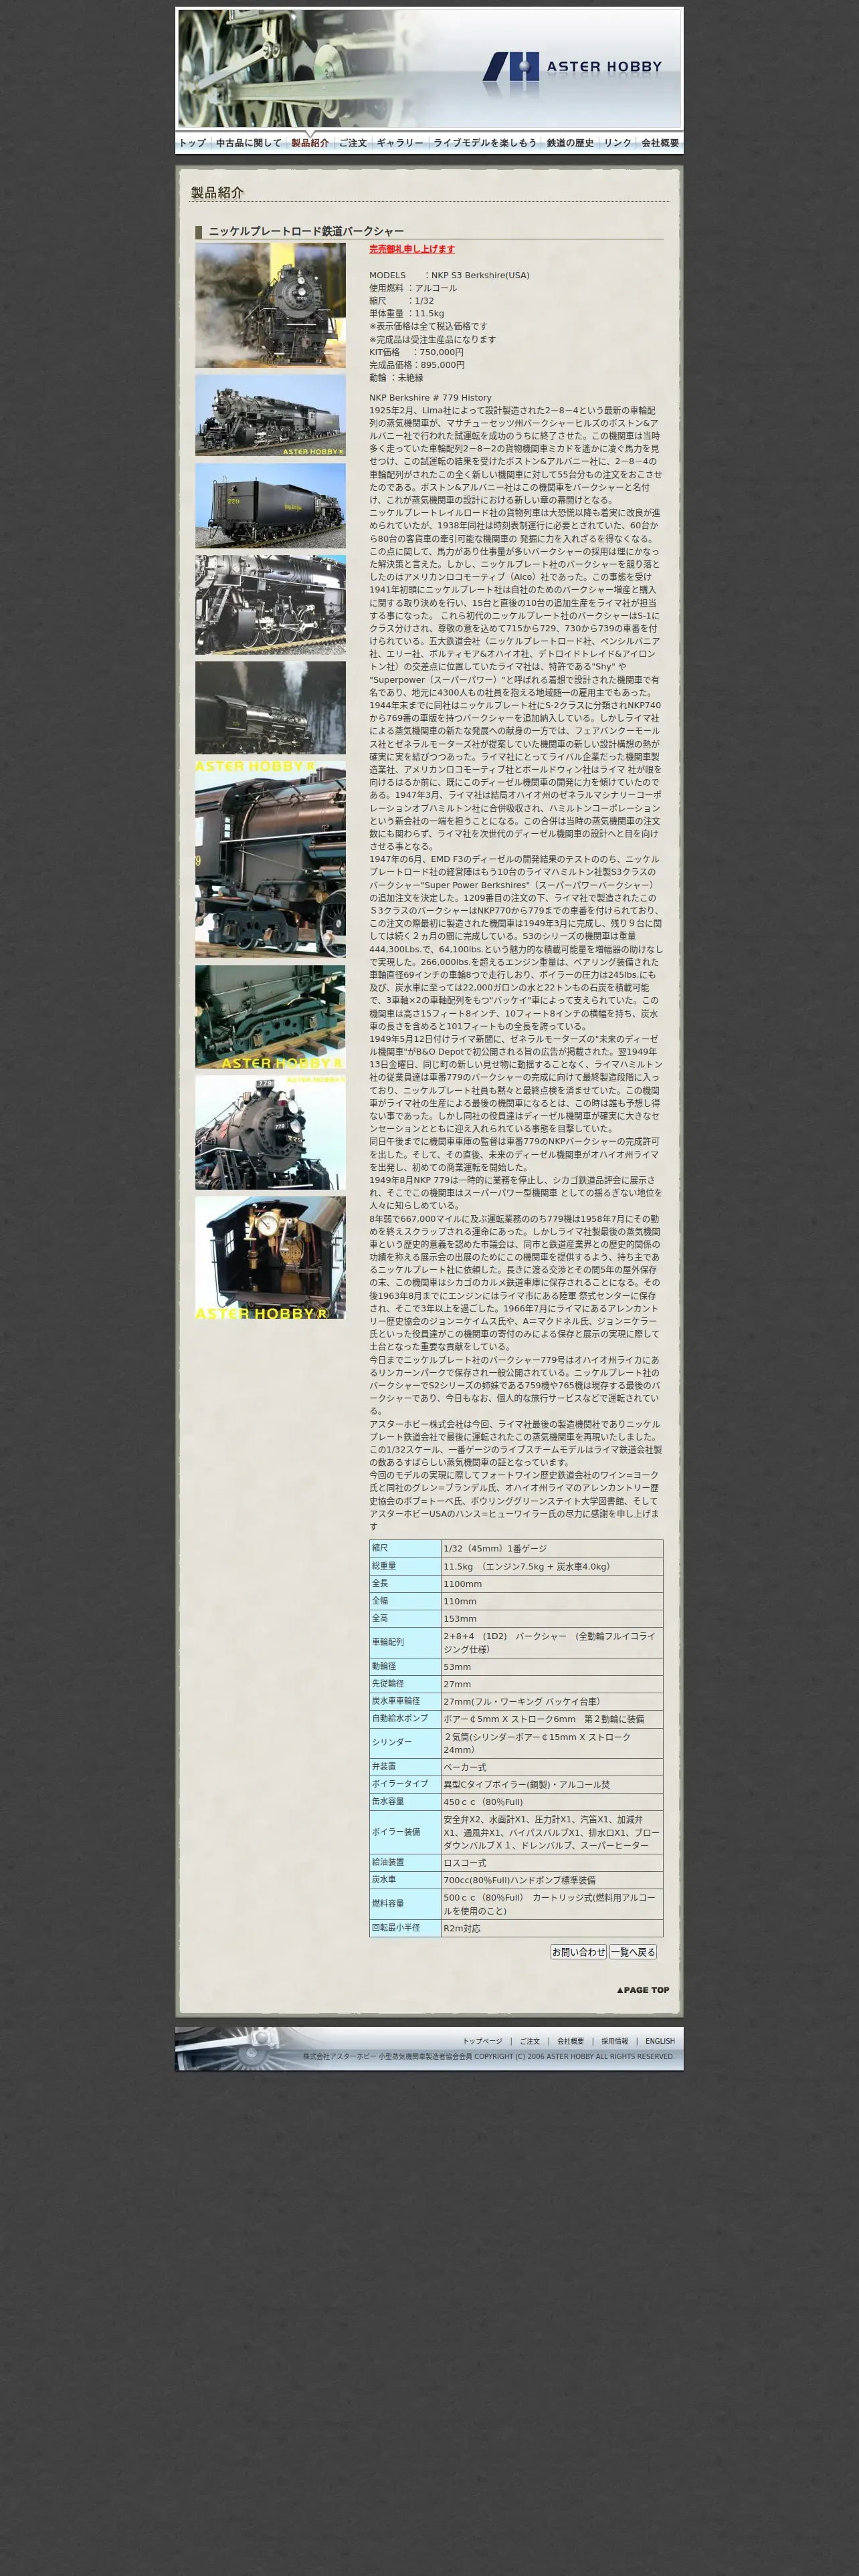859x2576 pixels.
Task: Click the 車輪配列 spec table label
Action: click(405, 1642)
